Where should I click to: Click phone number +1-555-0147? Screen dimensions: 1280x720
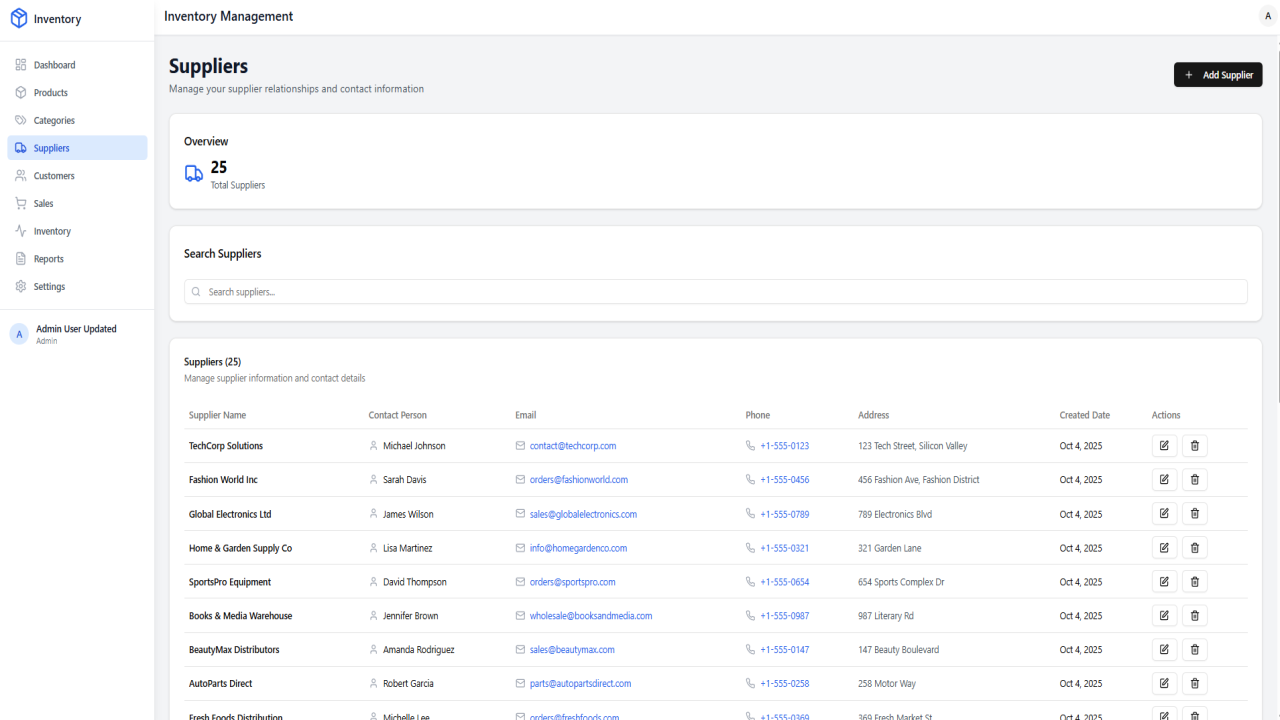785,650
